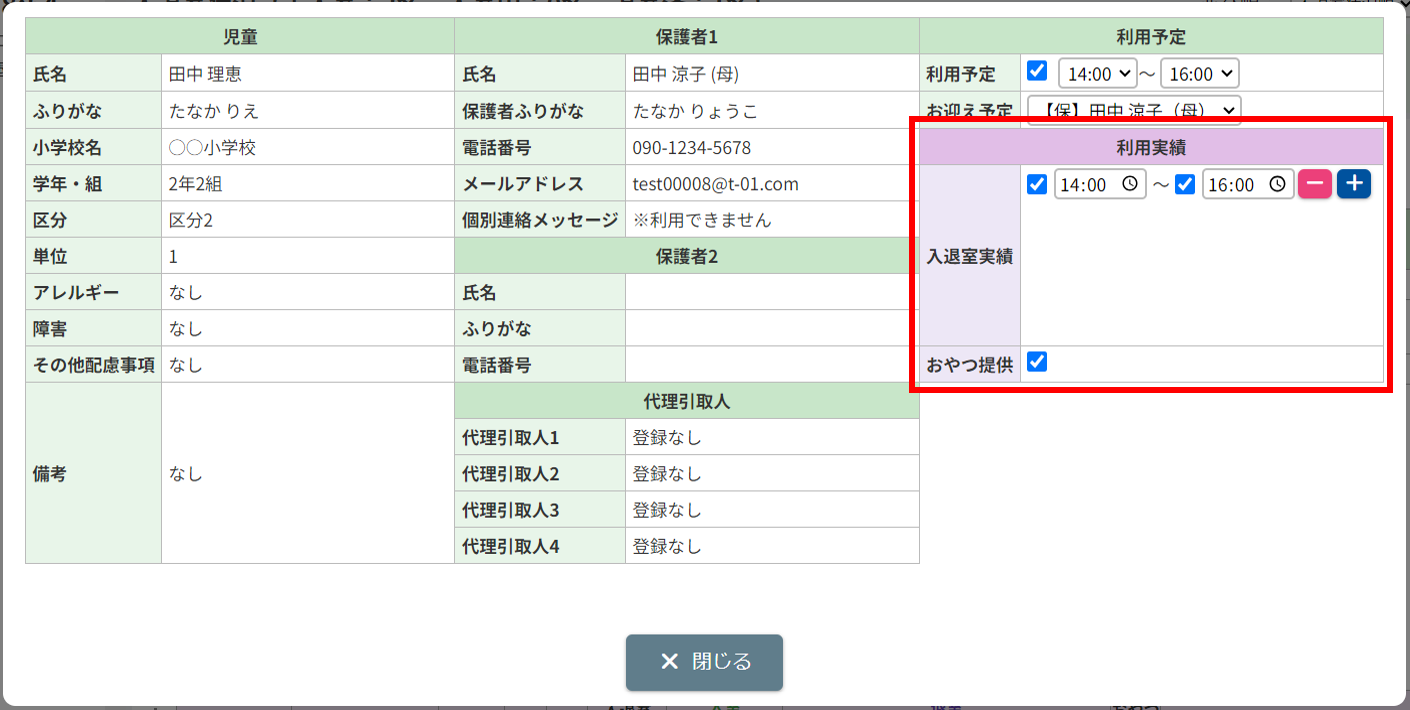1410x710 pixels.
Task: Click the X icon on 閉じる button
Action: coord(670,662)
